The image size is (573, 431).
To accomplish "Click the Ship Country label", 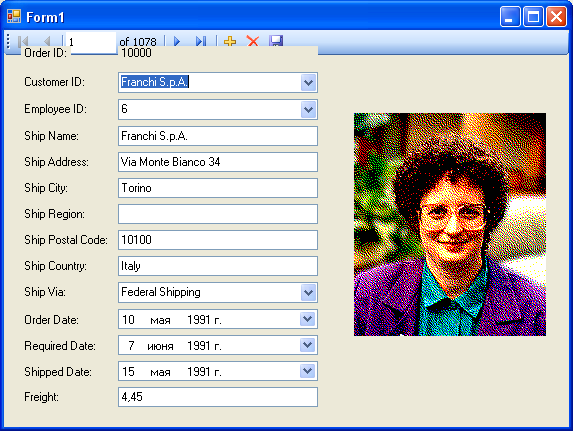I will point(55,266).
